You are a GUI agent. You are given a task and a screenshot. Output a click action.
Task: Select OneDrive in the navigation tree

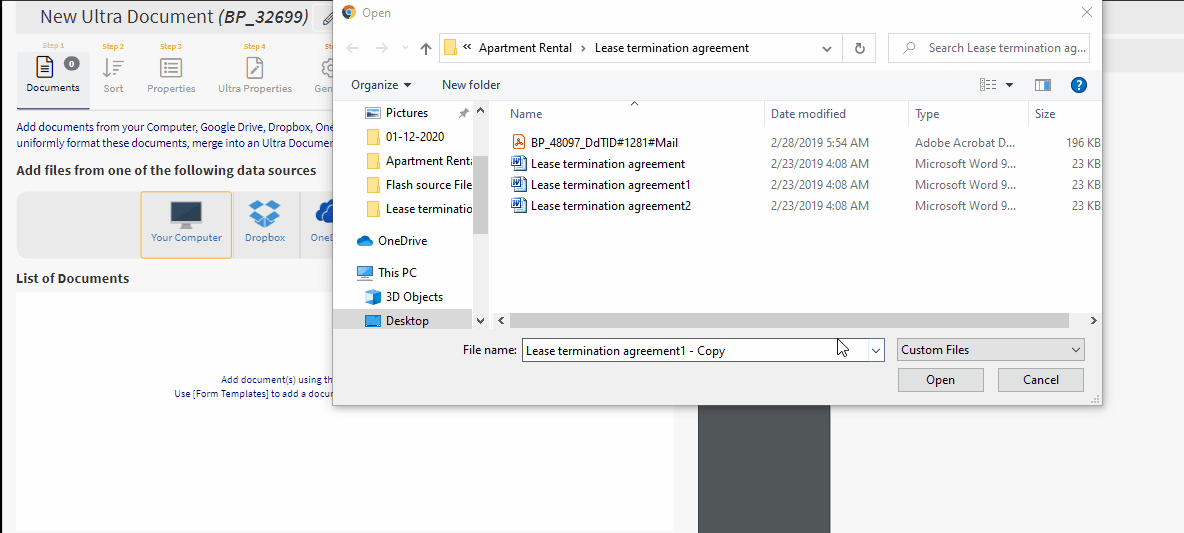tap(402, 241)
